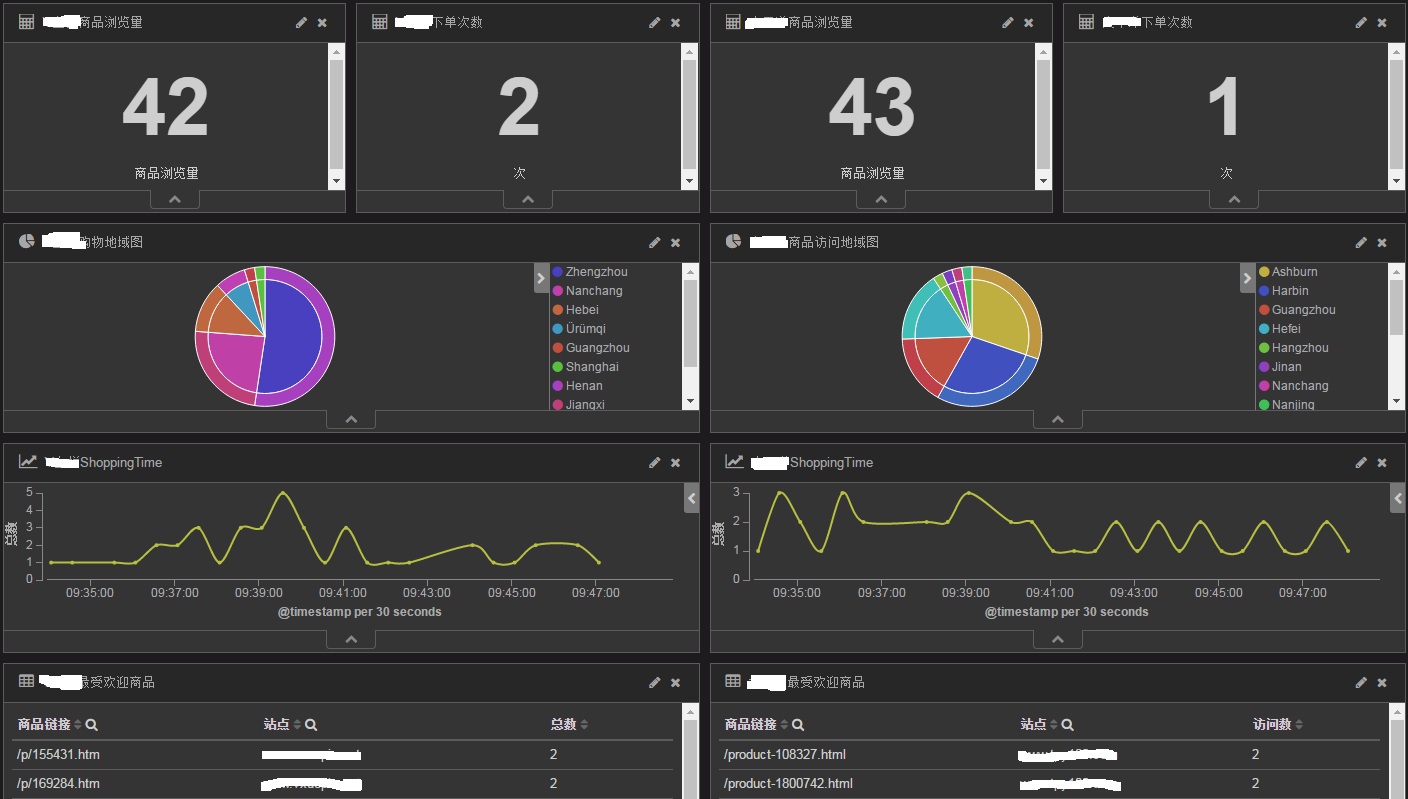The image size is (1408, 799).
Task: Collapse the panel showing 2
Action: (x=528, y=200)
